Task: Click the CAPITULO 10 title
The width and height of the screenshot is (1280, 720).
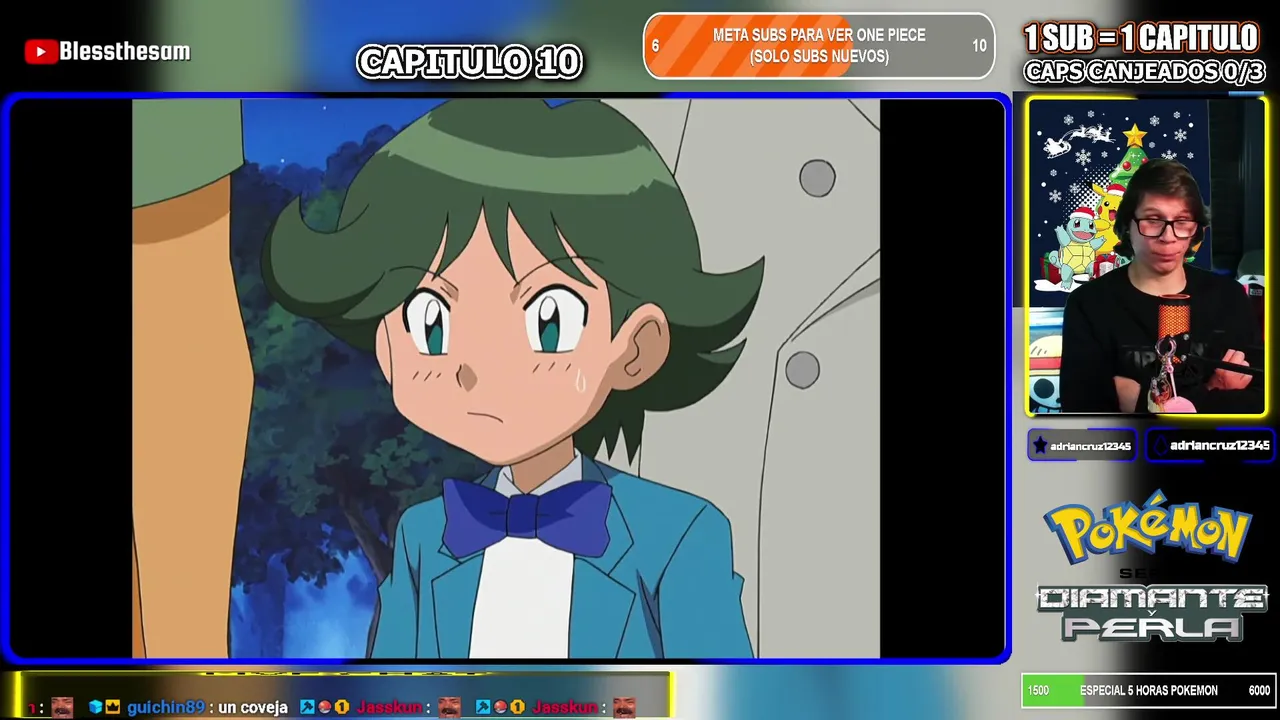Action: click(469, 62)
